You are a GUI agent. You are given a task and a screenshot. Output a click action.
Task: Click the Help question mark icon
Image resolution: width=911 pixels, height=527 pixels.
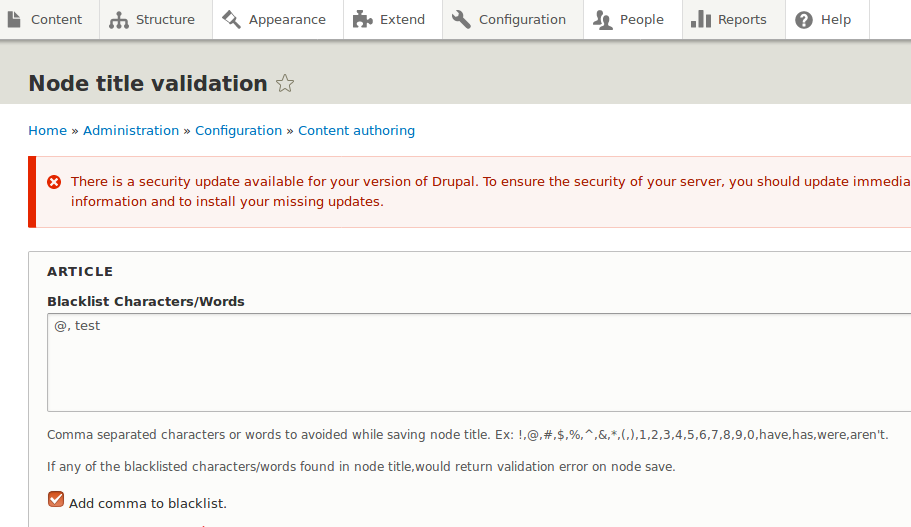point(804,19)
